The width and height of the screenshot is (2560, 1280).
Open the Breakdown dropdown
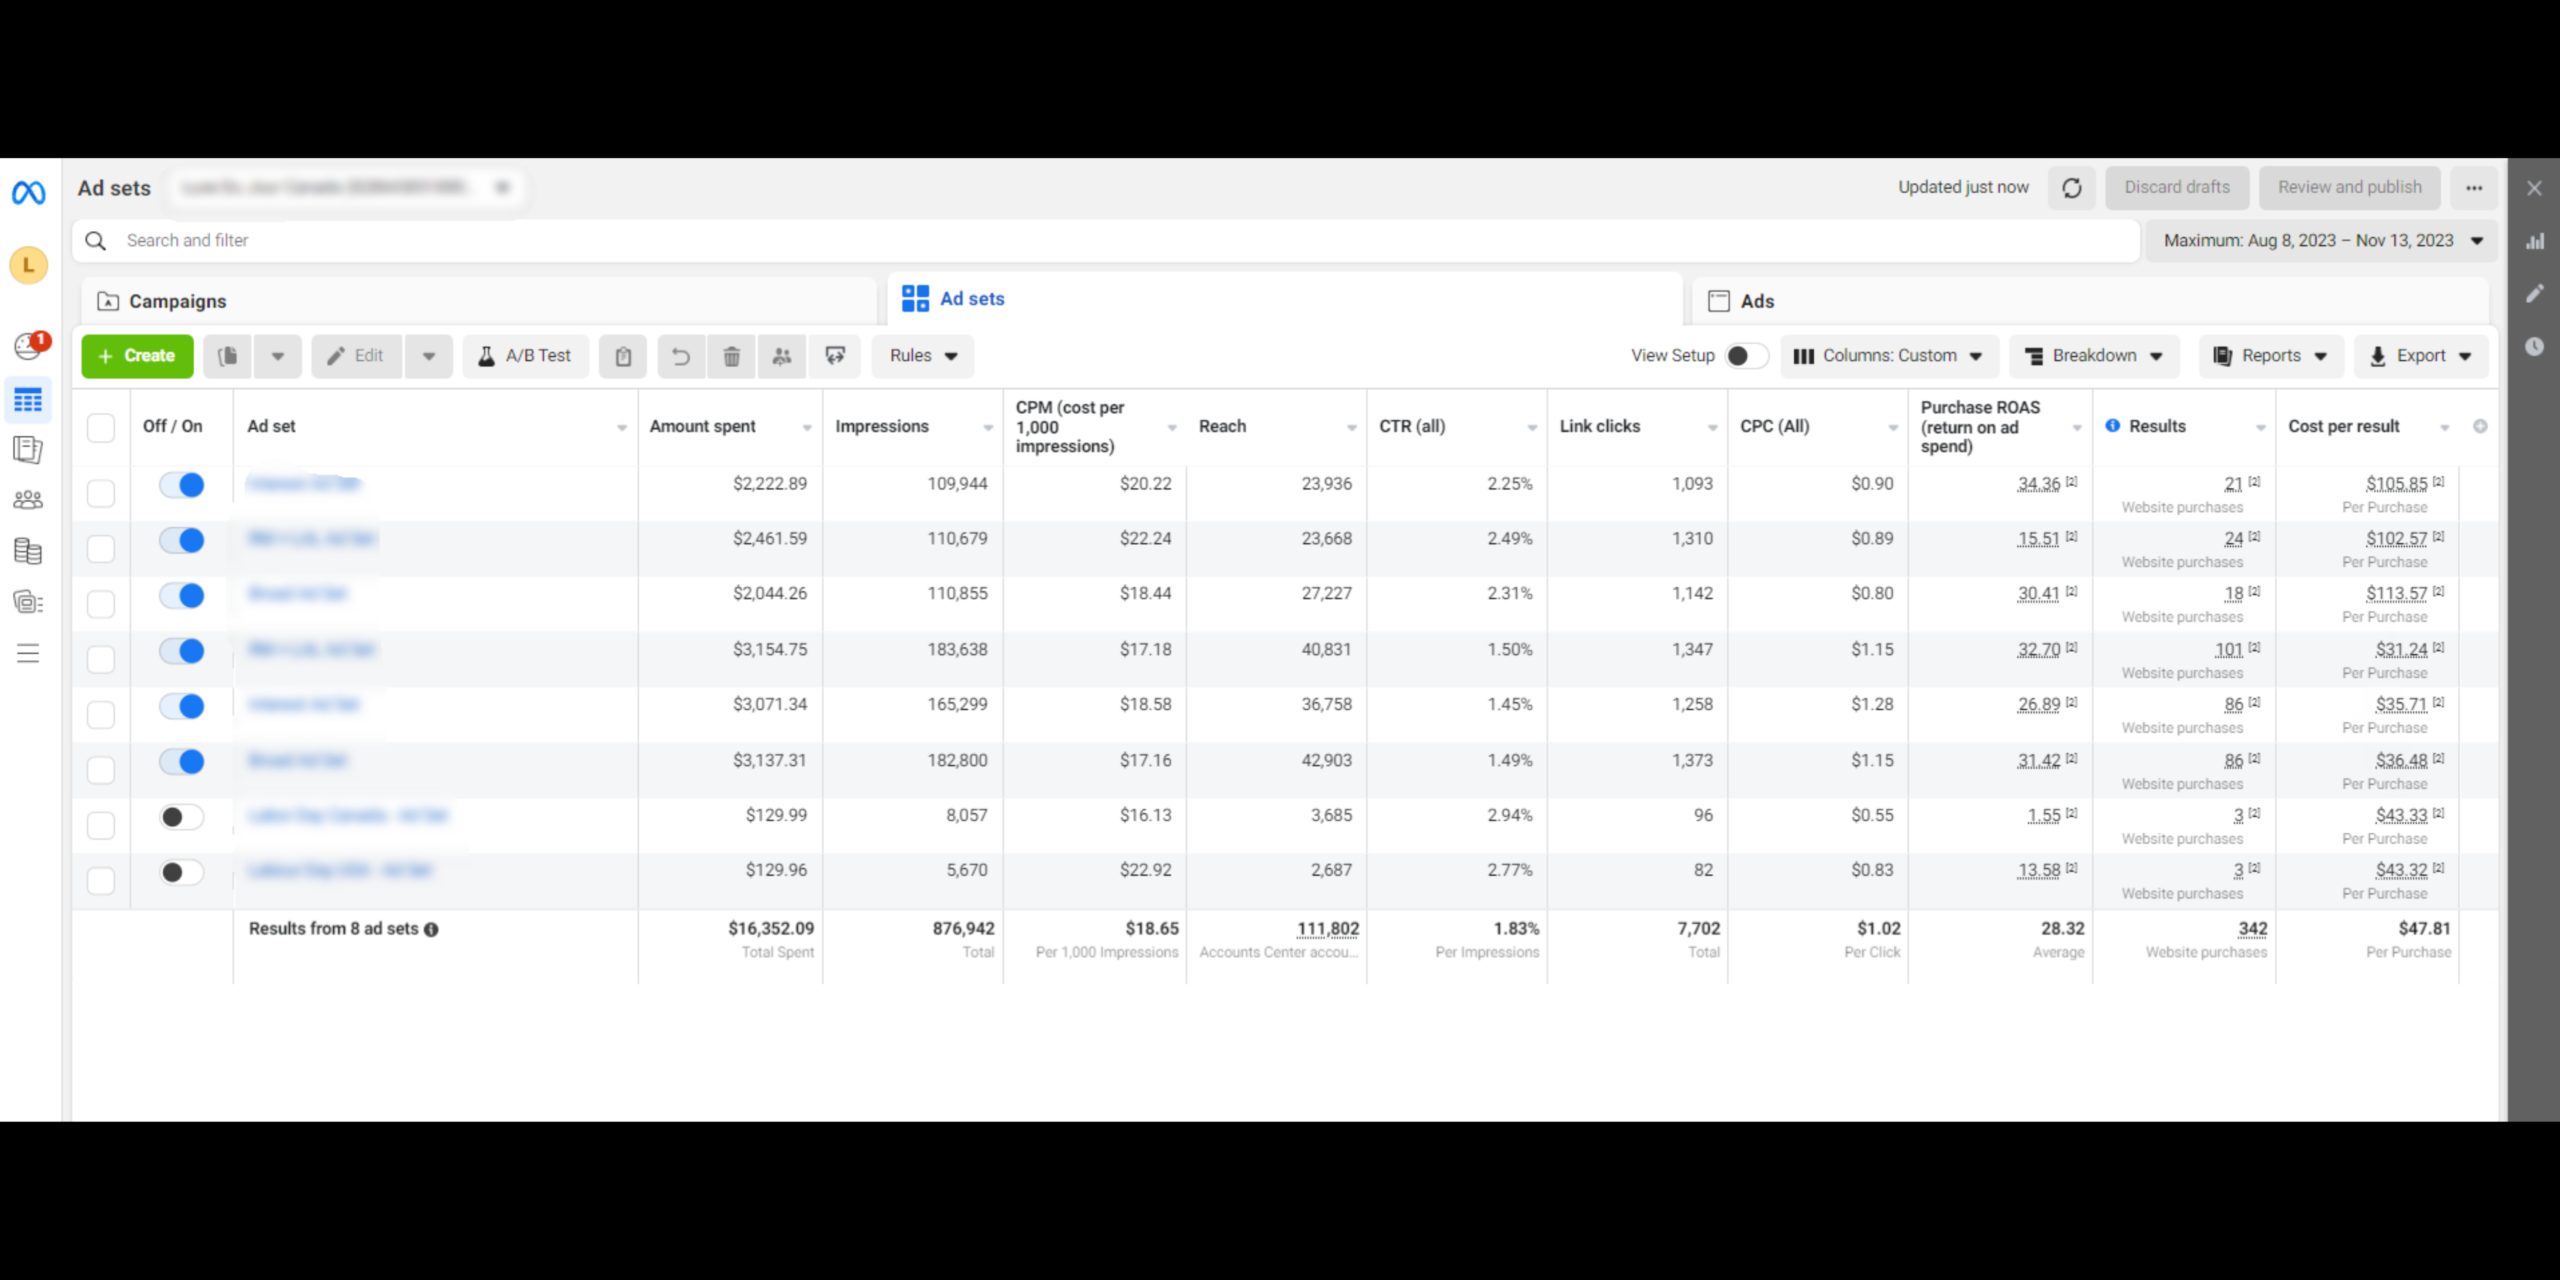tap(2092, 355)
